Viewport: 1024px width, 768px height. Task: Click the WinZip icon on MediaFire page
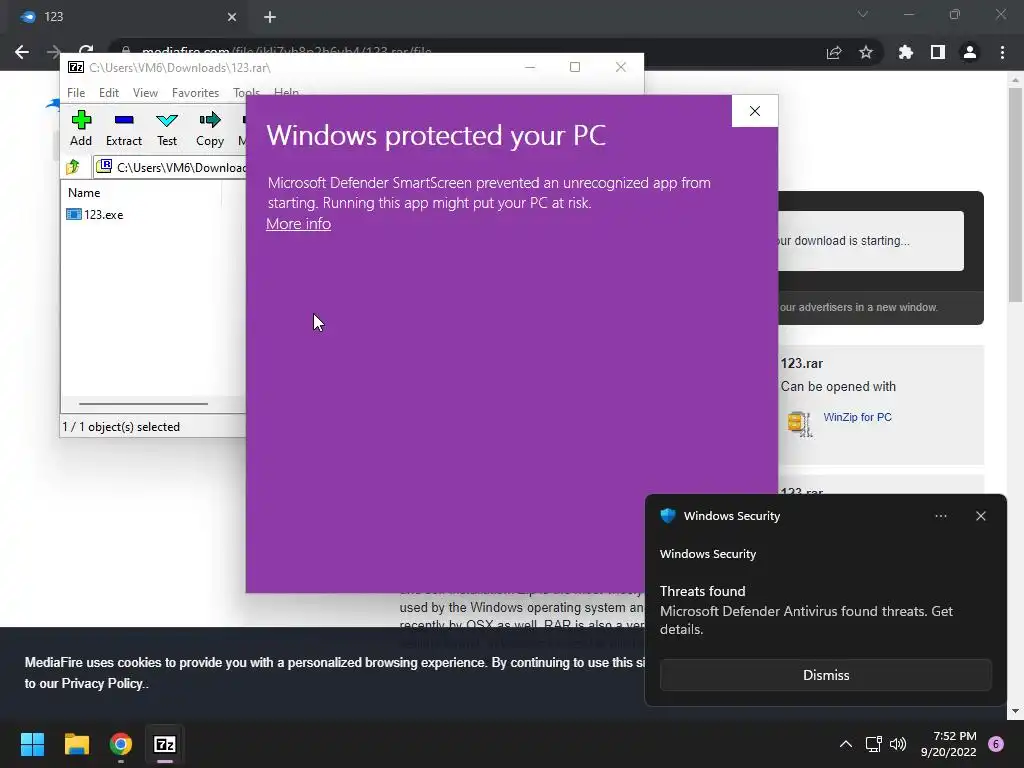799,424
